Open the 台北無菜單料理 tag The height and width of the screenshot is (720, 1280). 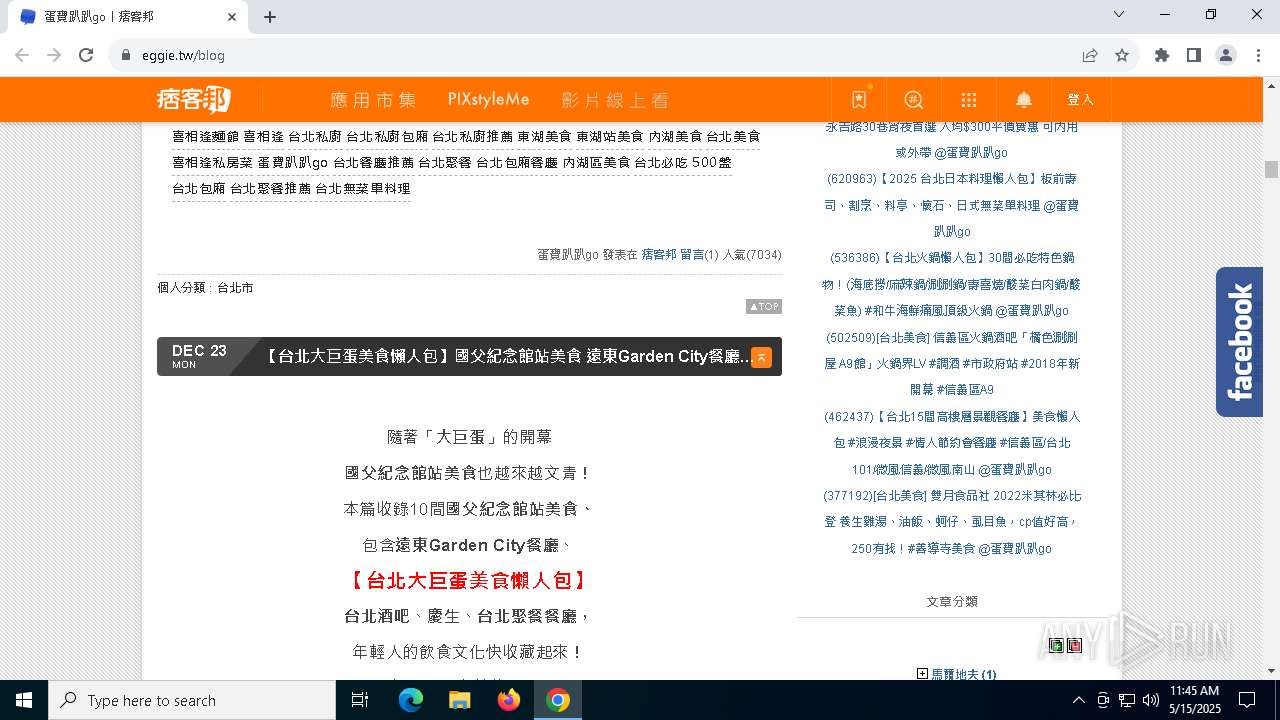pos(363,188)
